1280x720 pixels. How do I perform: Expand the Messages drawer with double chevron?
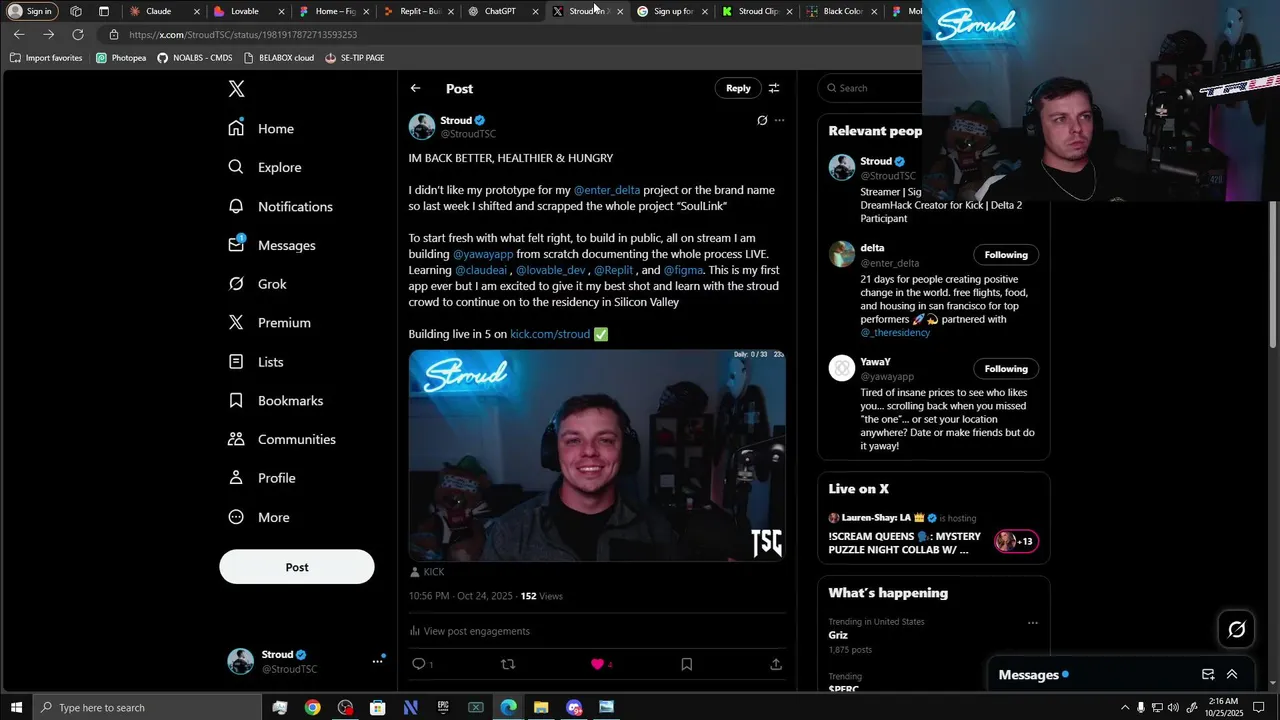(x=1232, y=675)
